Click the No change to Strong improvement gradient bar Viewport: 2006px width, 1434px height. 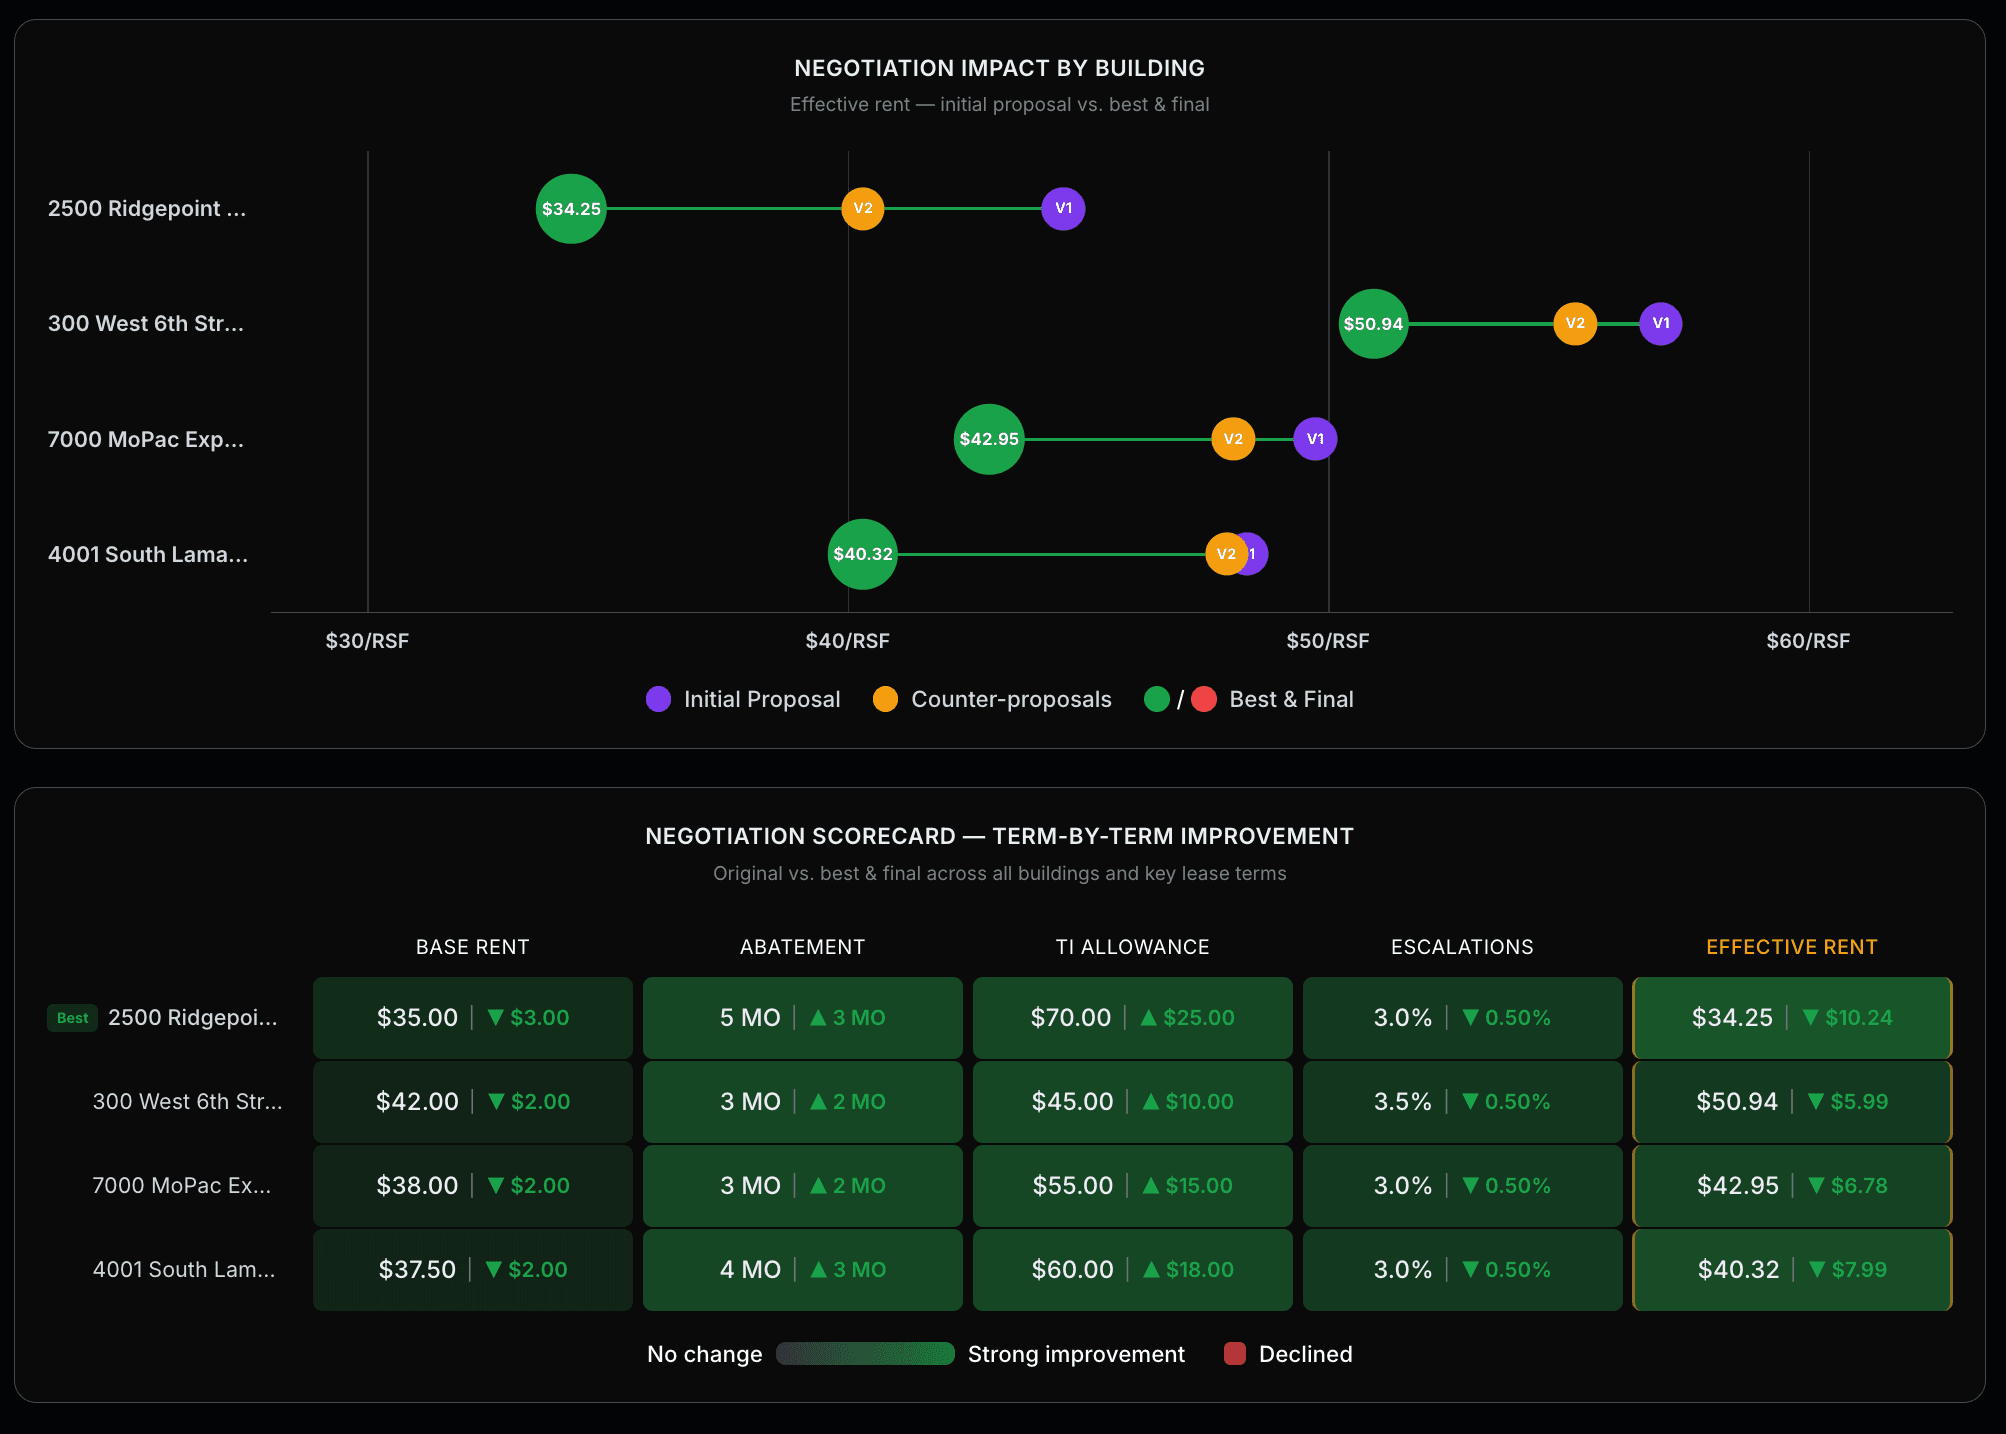pos(865,1353)
